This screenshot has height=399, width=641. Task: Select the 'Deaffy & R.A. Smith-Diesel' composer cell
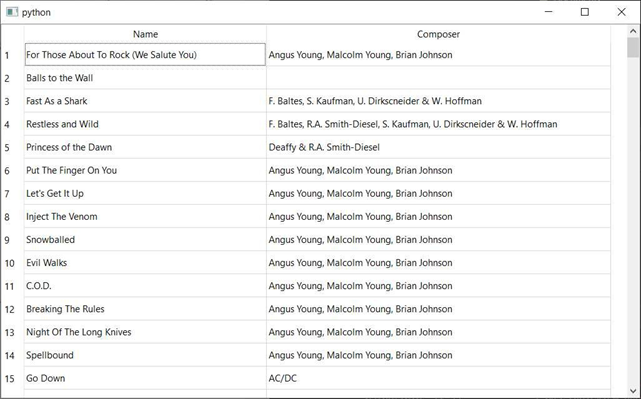pyautogui.click(x=438, y=147)
